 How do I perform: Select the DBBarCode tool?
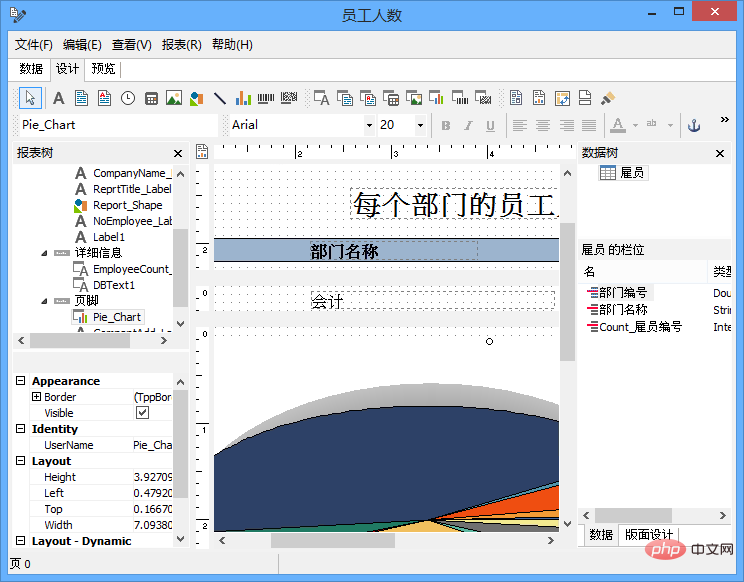tap(460, 98)
